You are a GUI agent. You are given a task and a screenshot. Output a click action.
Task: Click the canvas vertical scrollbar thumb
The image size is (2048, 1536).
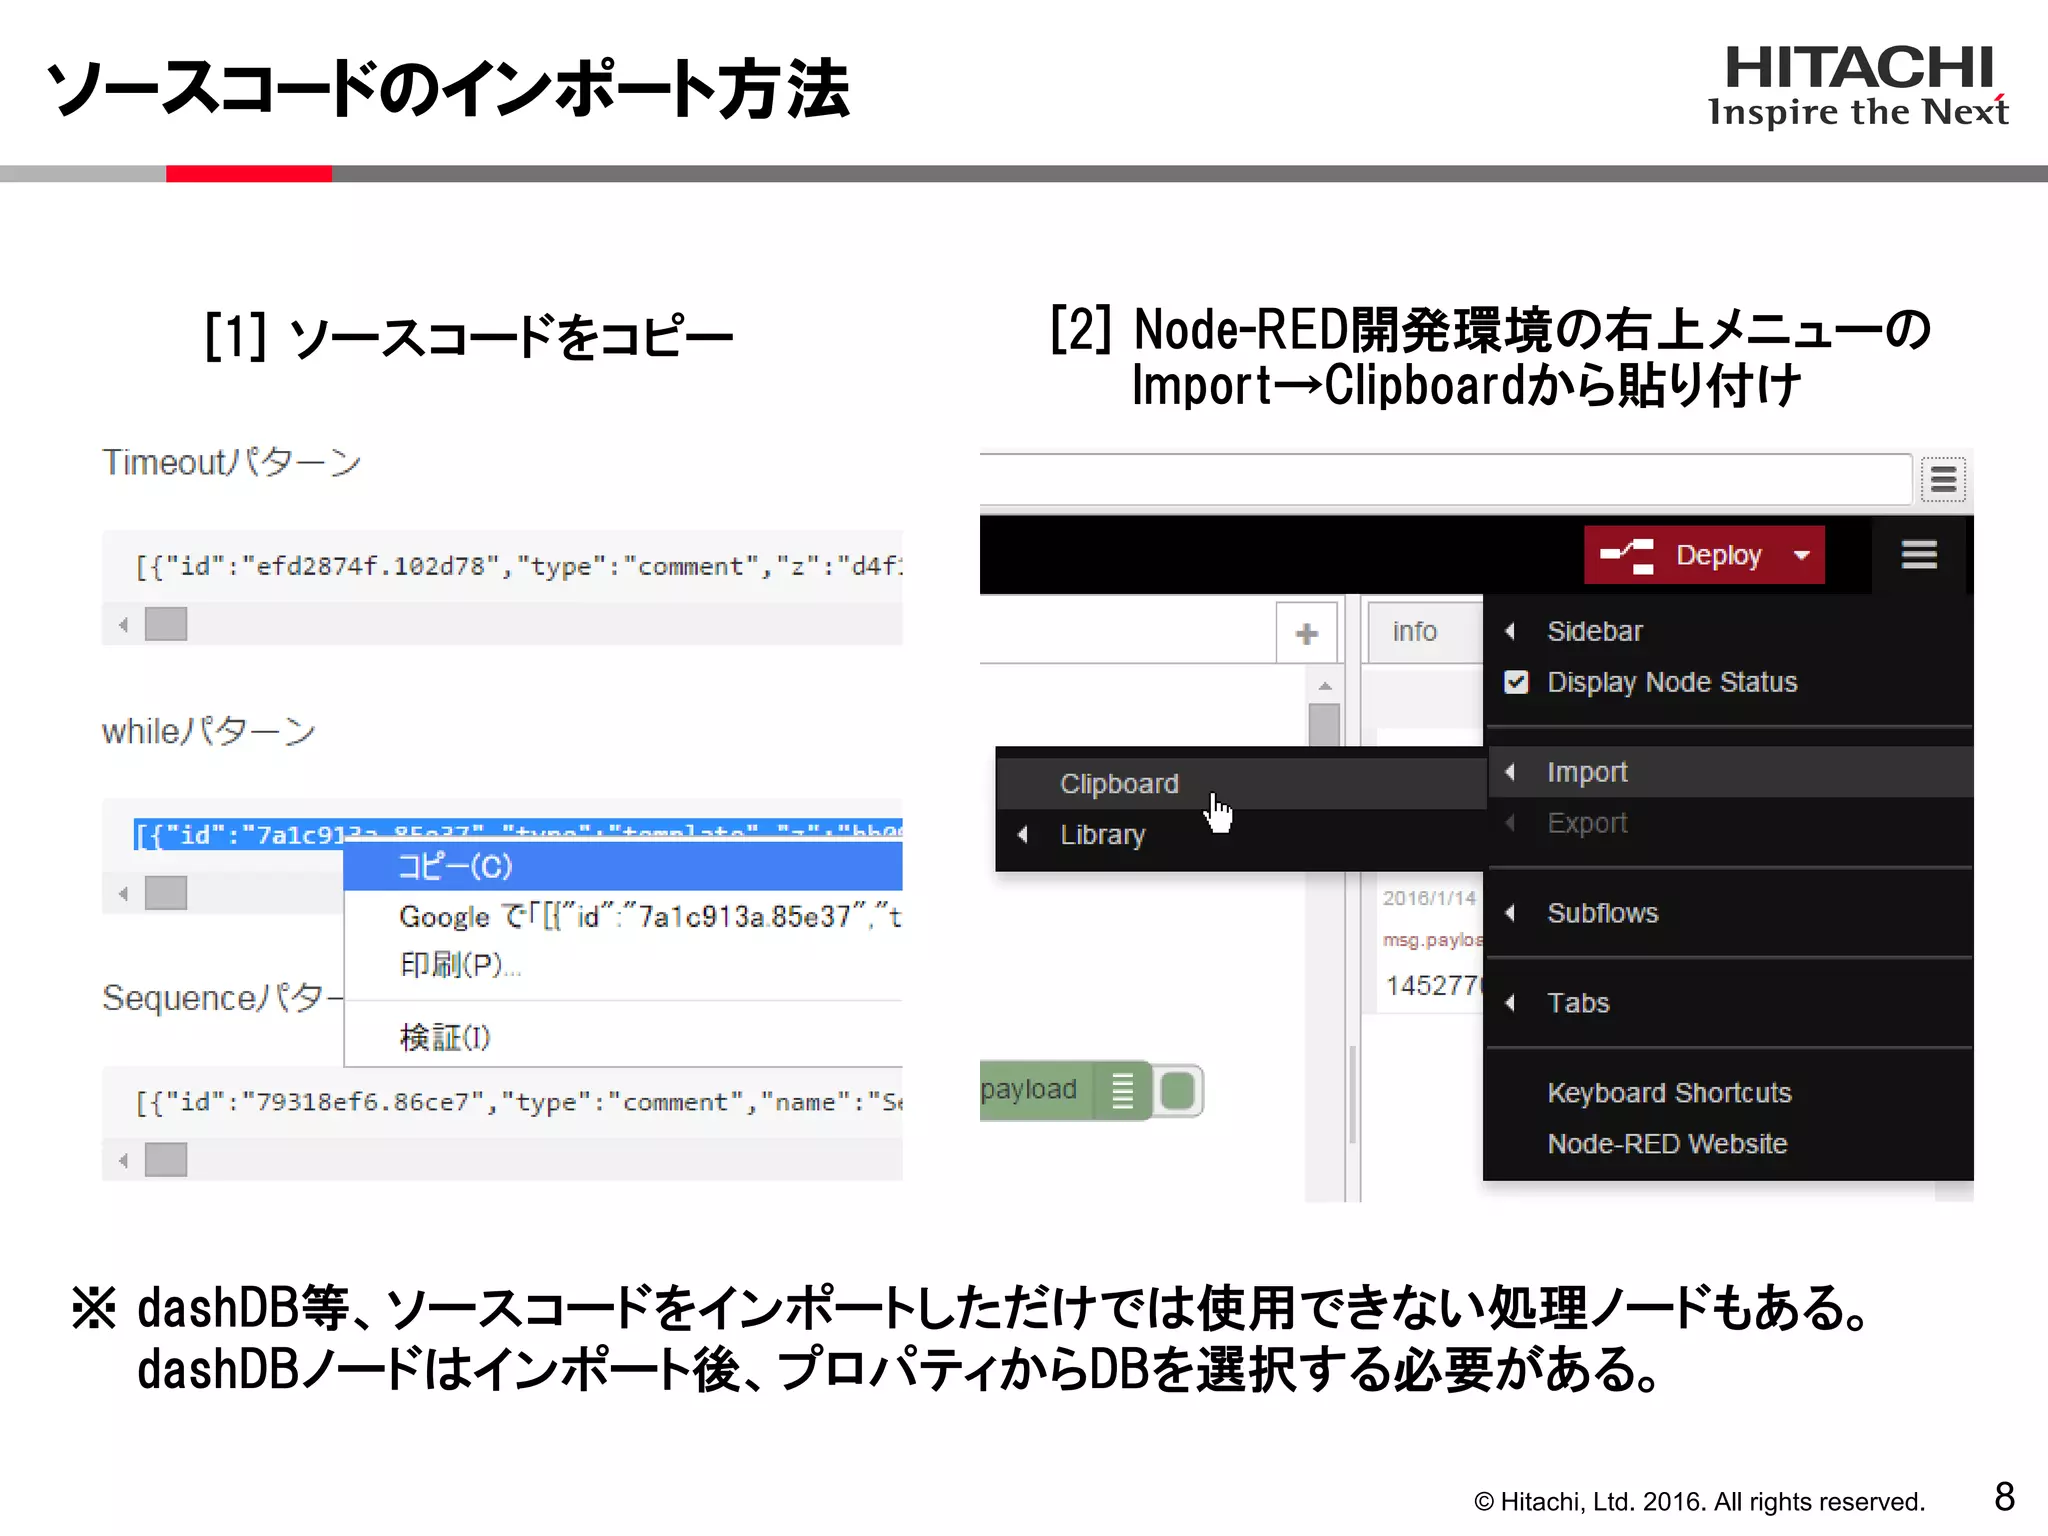tap(1325, 725)
